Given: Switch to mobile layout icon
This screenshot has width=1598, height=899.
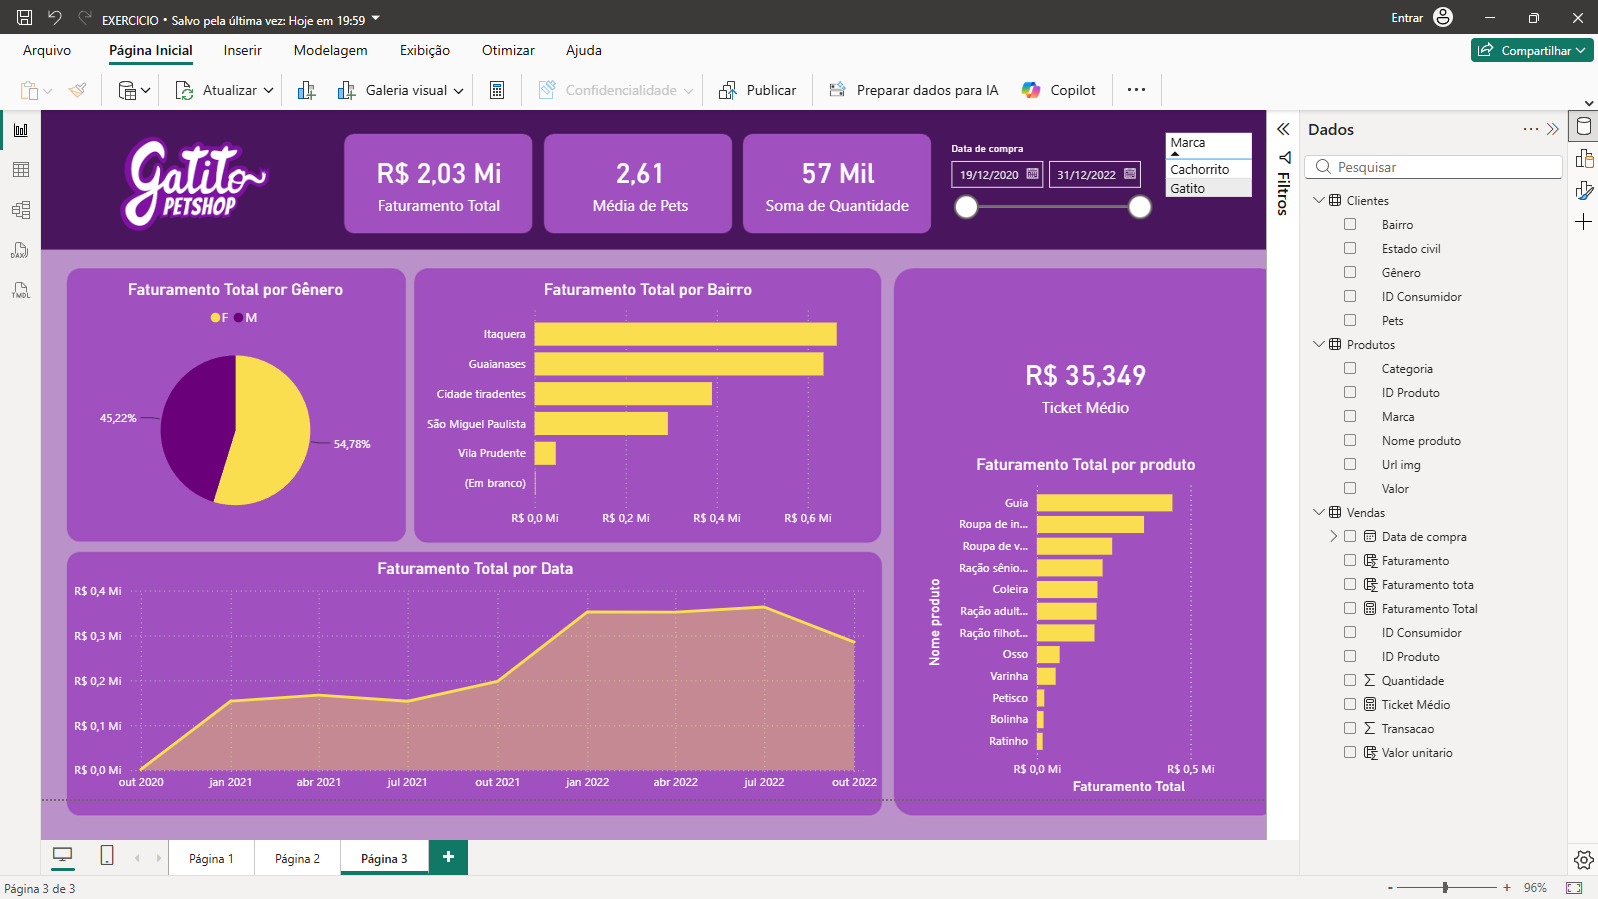Looking at the screenshot, I should [107, 855].
